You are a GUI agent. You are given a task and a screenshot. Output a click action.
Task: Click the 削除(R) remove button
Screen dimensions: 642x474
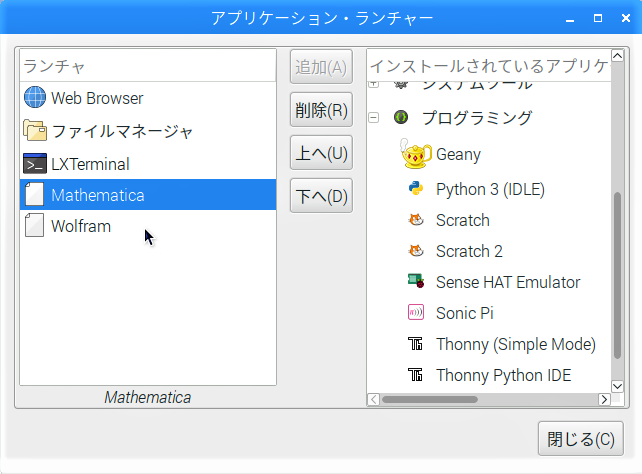point(321,110)
